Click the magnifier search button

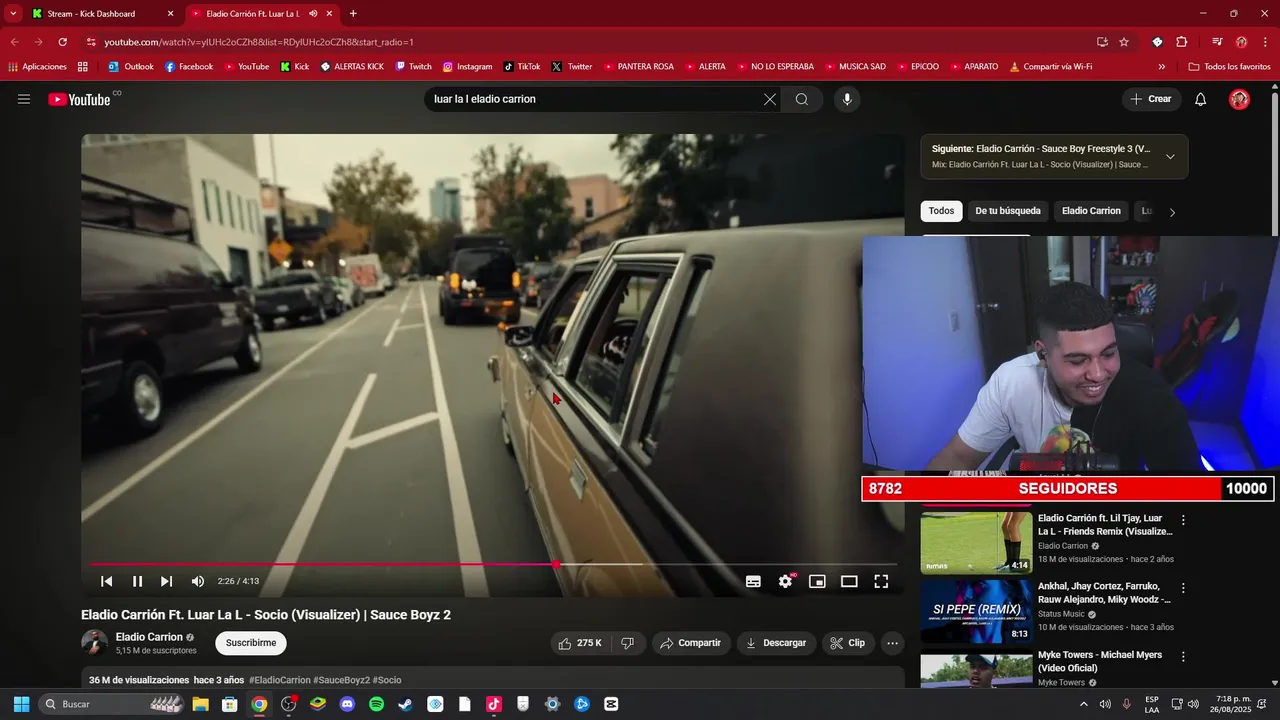coord(802,99)
